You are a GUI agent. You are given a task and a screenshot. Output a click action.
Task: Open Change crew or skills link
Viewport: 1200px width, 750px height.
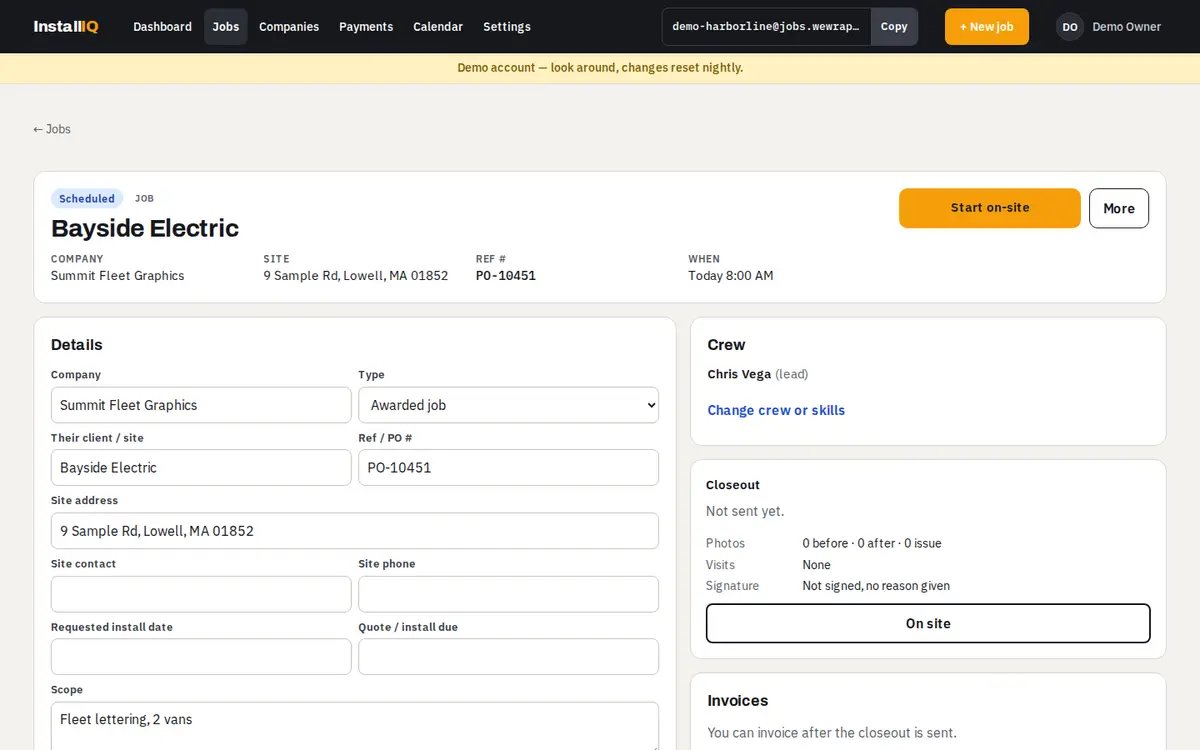[x=776, y=410]
